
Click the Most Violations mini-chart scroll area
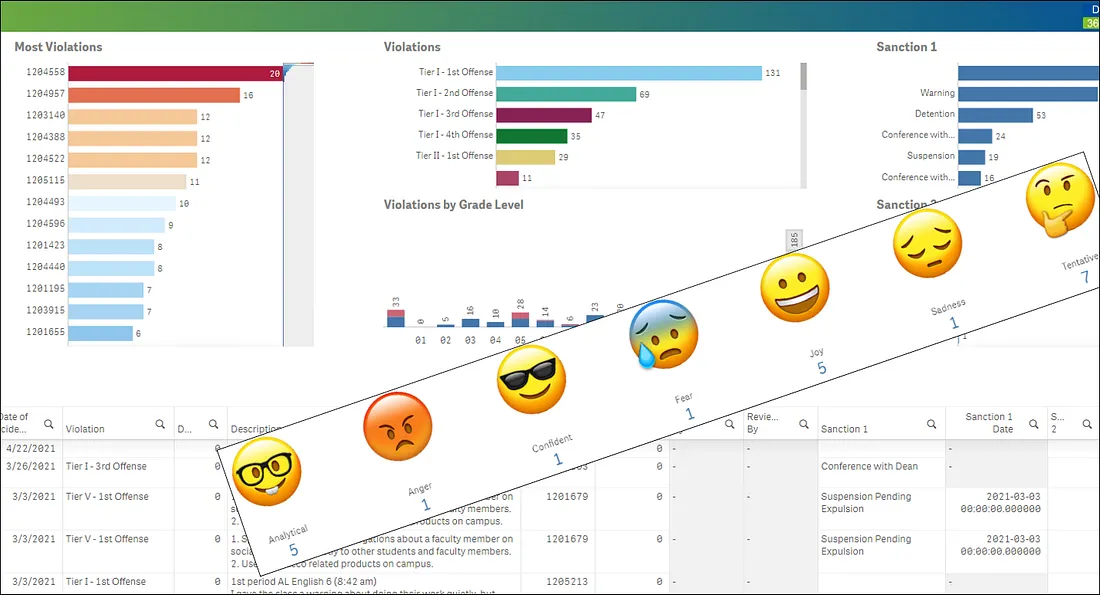click(298, 200)
